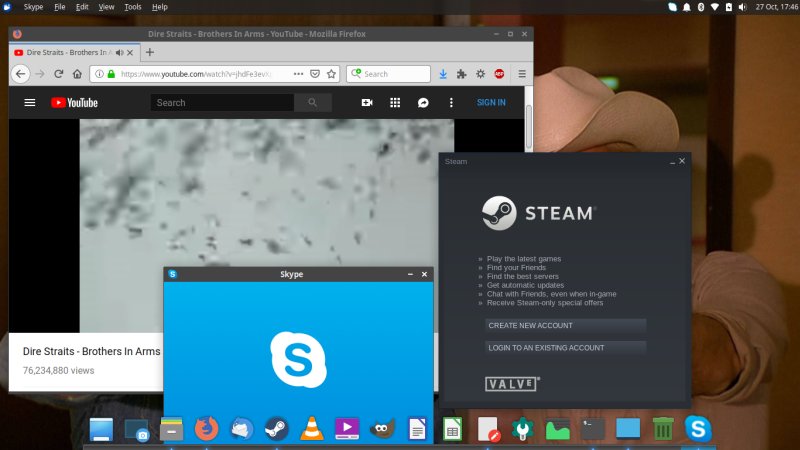Viewport: 800px width, 450px height.
Task: Open the puzzle-piece extension icon
Action: pos(462,74)
